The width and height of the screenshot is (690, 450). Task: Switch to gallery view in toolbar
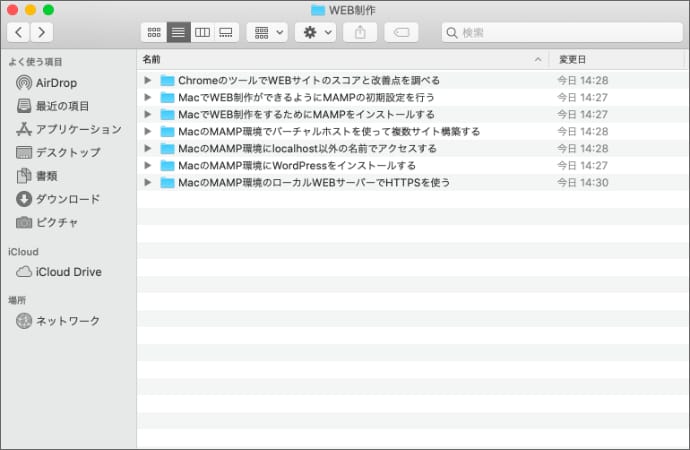[226, 33]
